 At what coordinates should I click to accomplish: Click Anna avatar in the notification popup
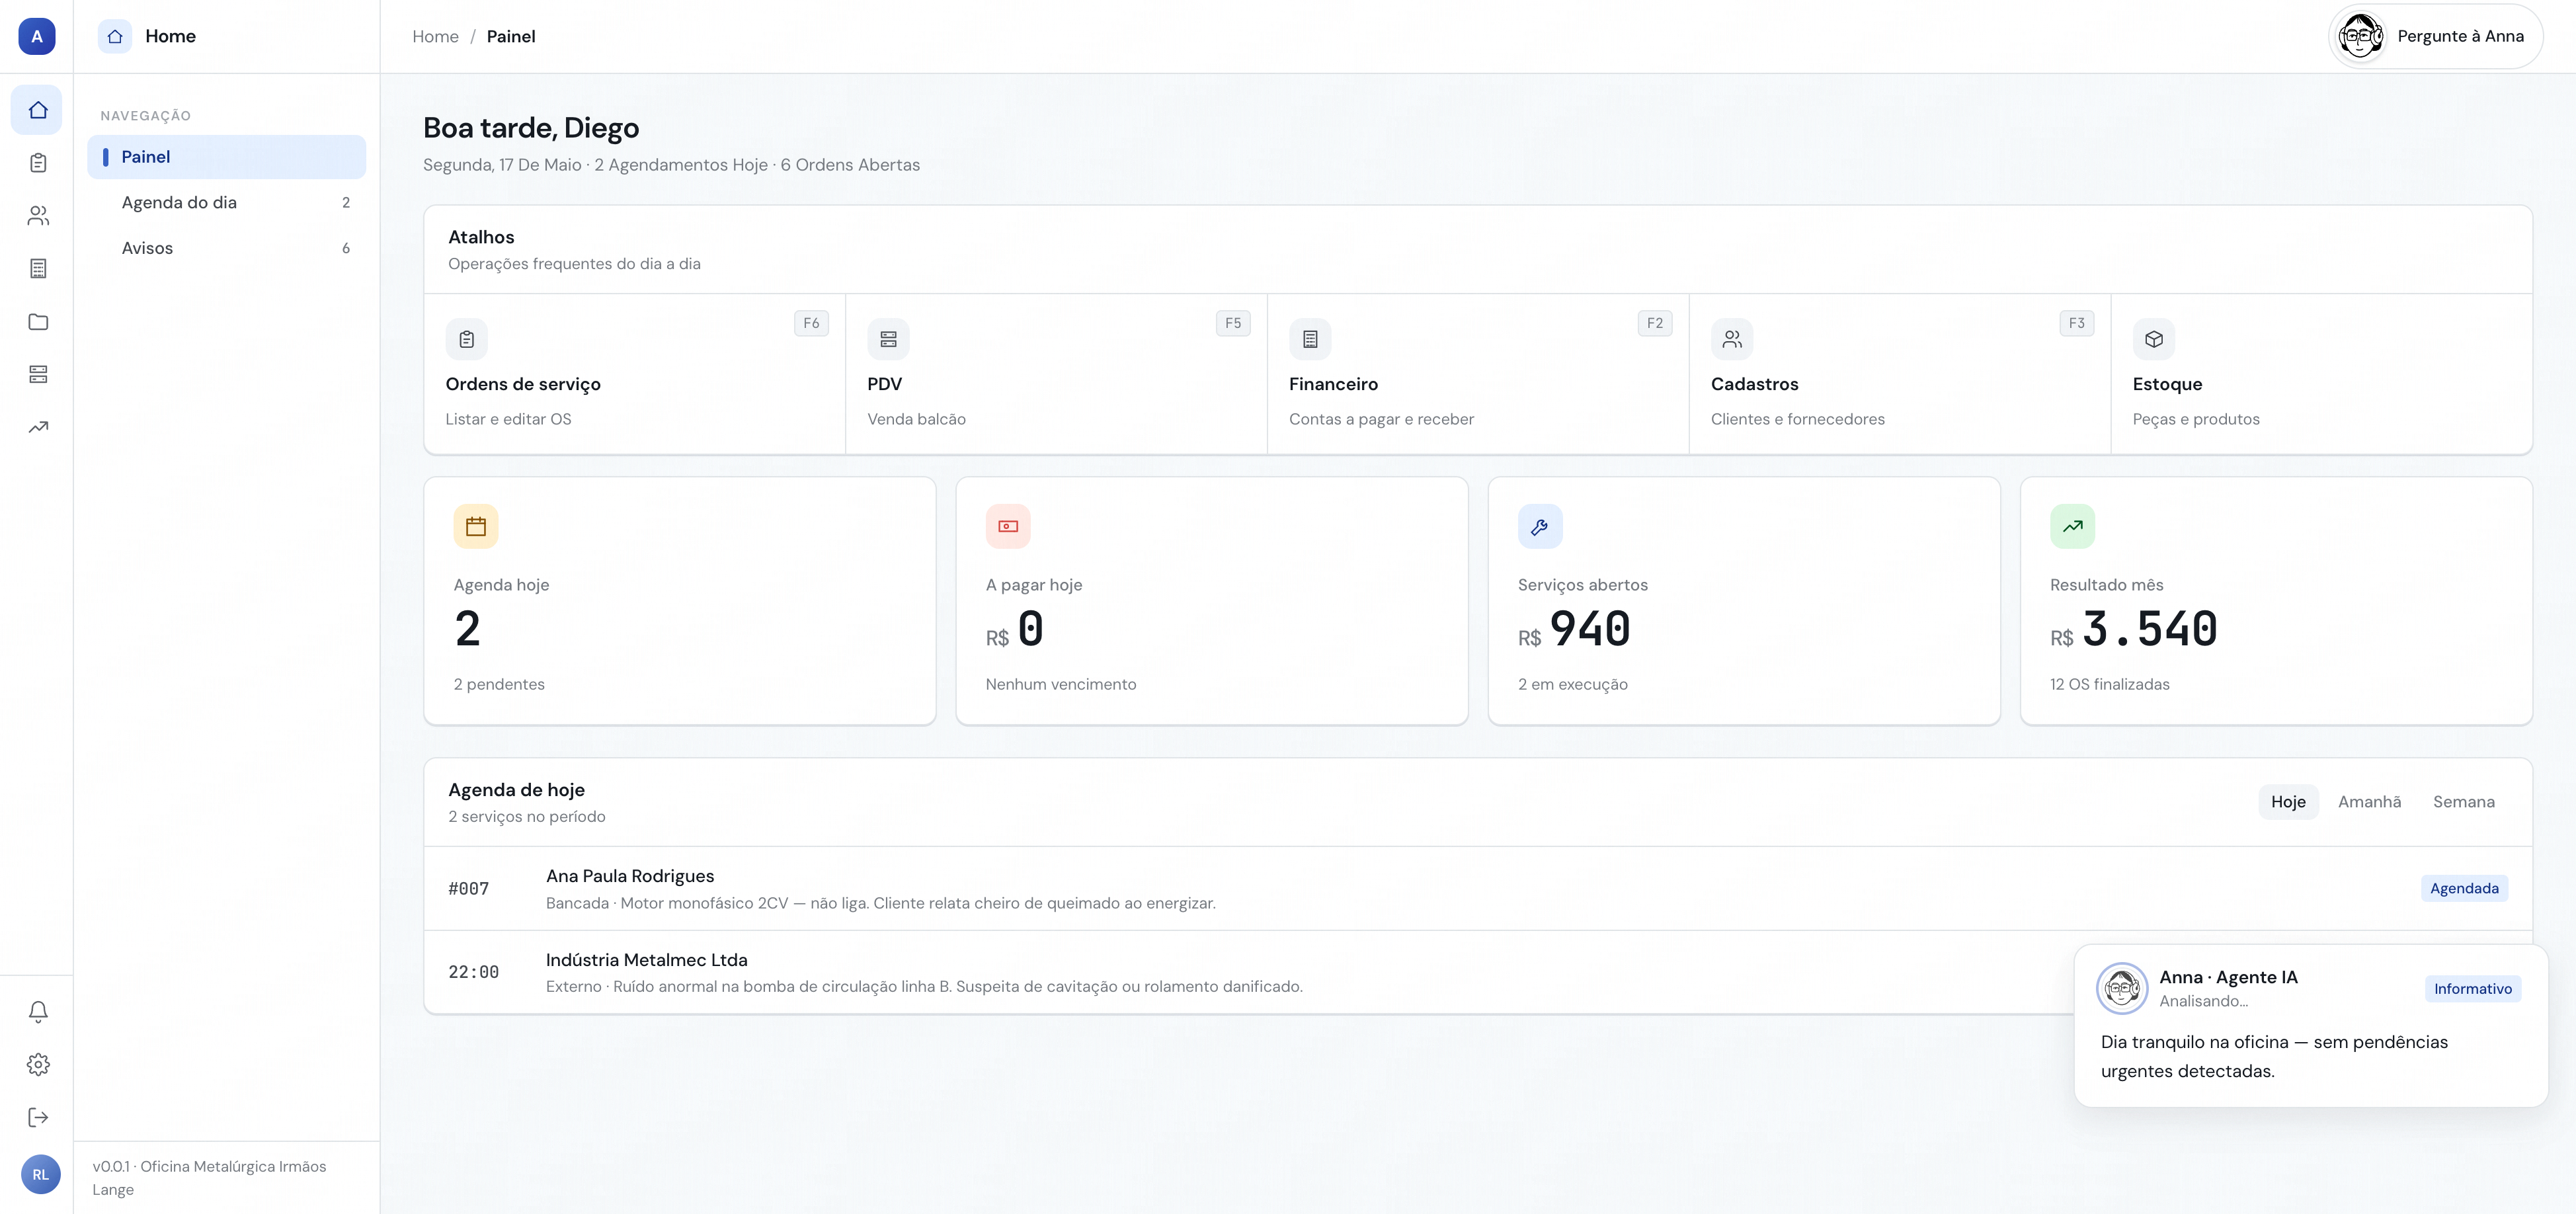[2122, 989]
